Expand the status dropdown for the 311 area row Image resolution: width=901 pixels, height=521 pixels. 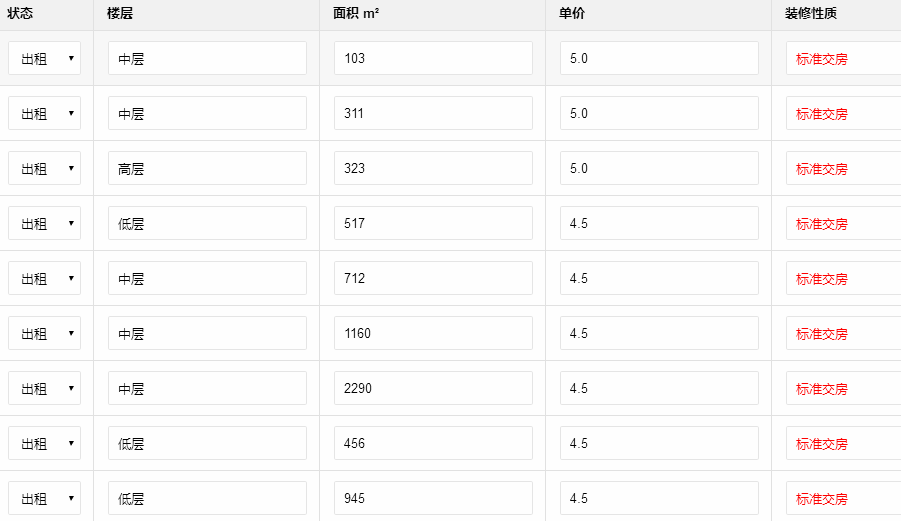pyautogui.click(x=44, y=113)
